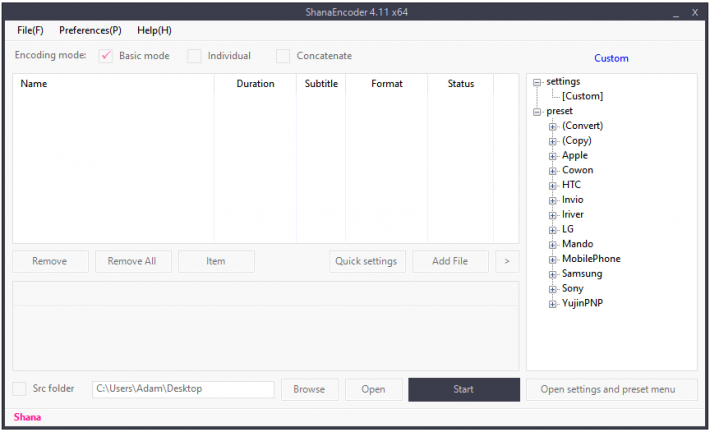Click the Format column header
Screen dimensions: 710x432
coord(387,84)
